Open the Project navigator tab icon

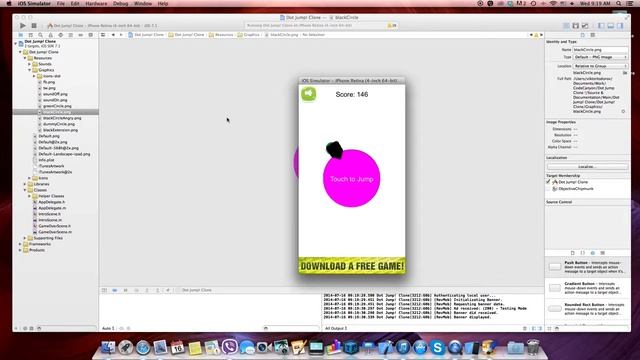pyautogui.click(x=20, y=35)
